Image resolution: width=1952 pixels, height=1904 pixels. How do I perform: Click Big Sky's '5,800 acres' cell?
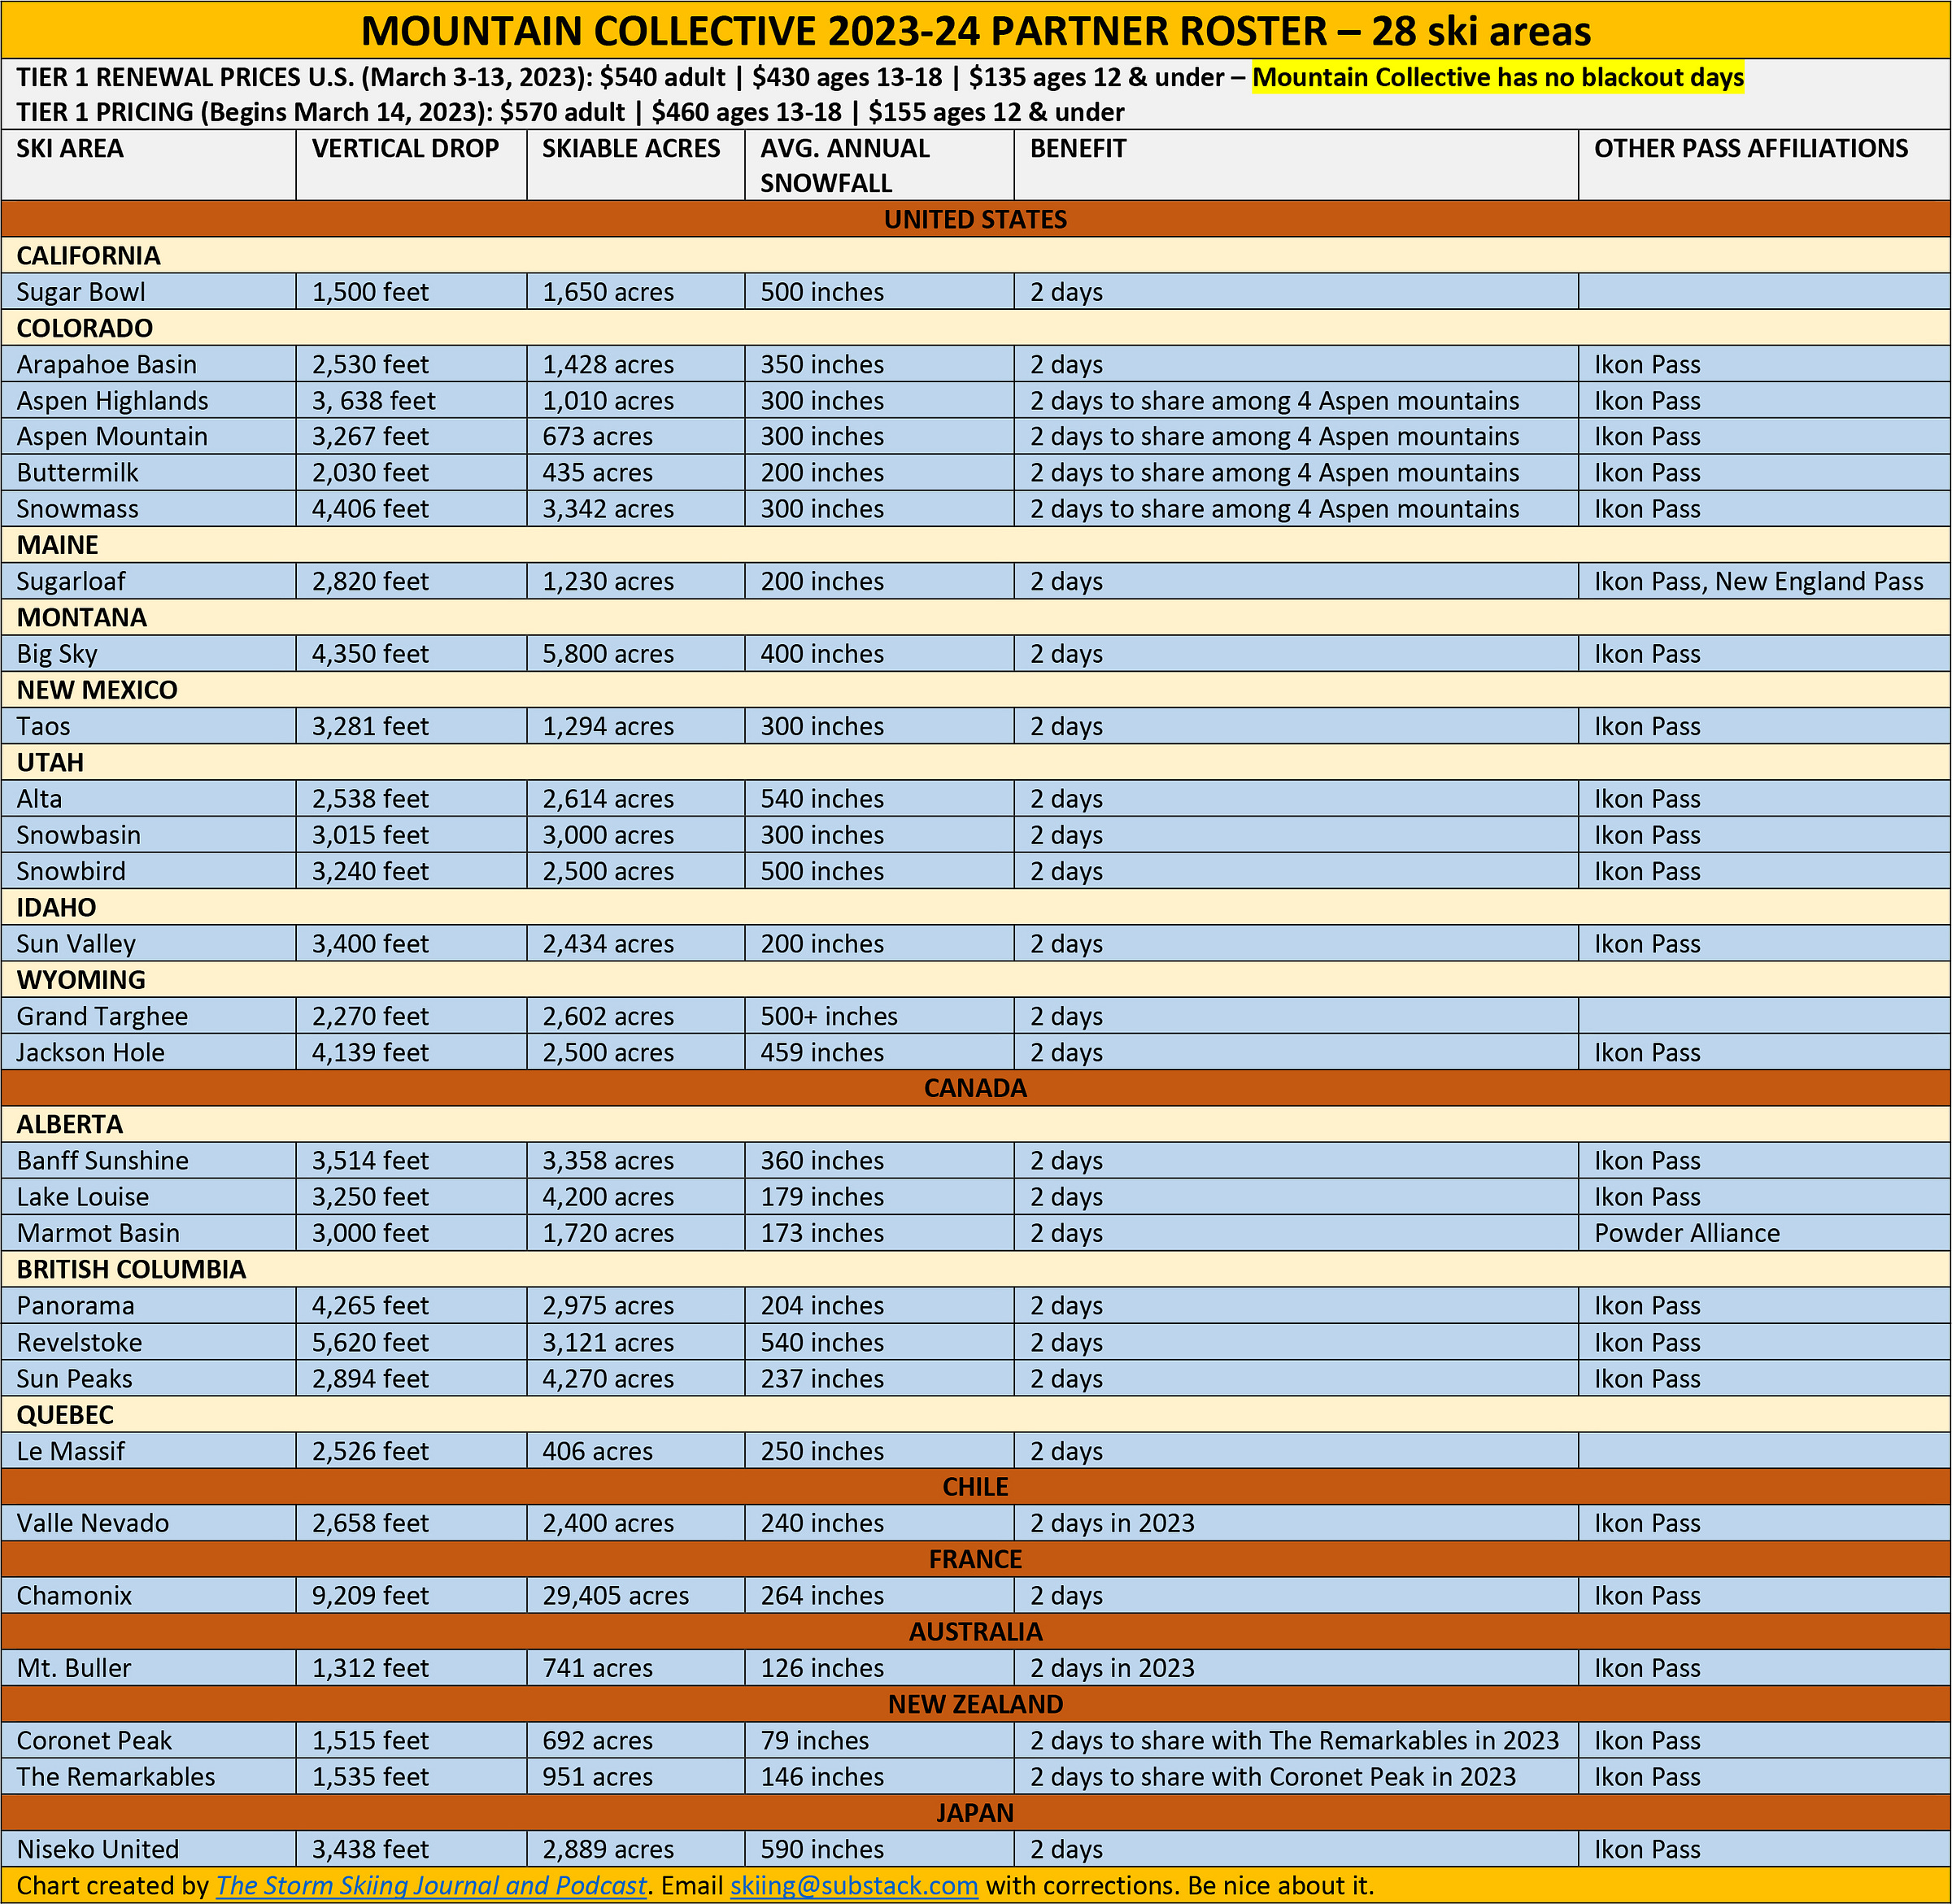point(636,653)
